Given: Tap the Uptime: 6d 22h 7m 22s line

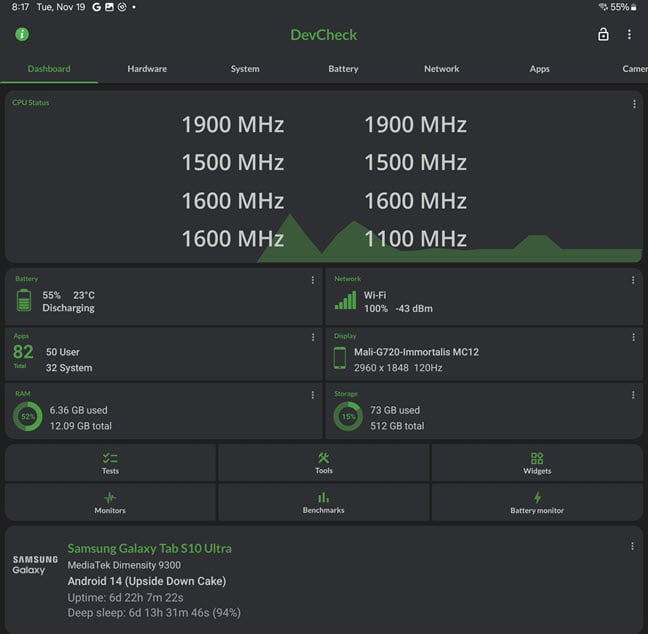Looking at the screenshot, I should point(125,598).
